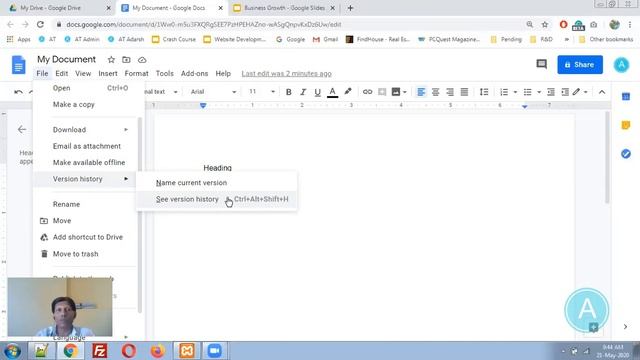Open the highlight color marker tool
The width and height of the screenshot is (640, 360).
(348, 91)
